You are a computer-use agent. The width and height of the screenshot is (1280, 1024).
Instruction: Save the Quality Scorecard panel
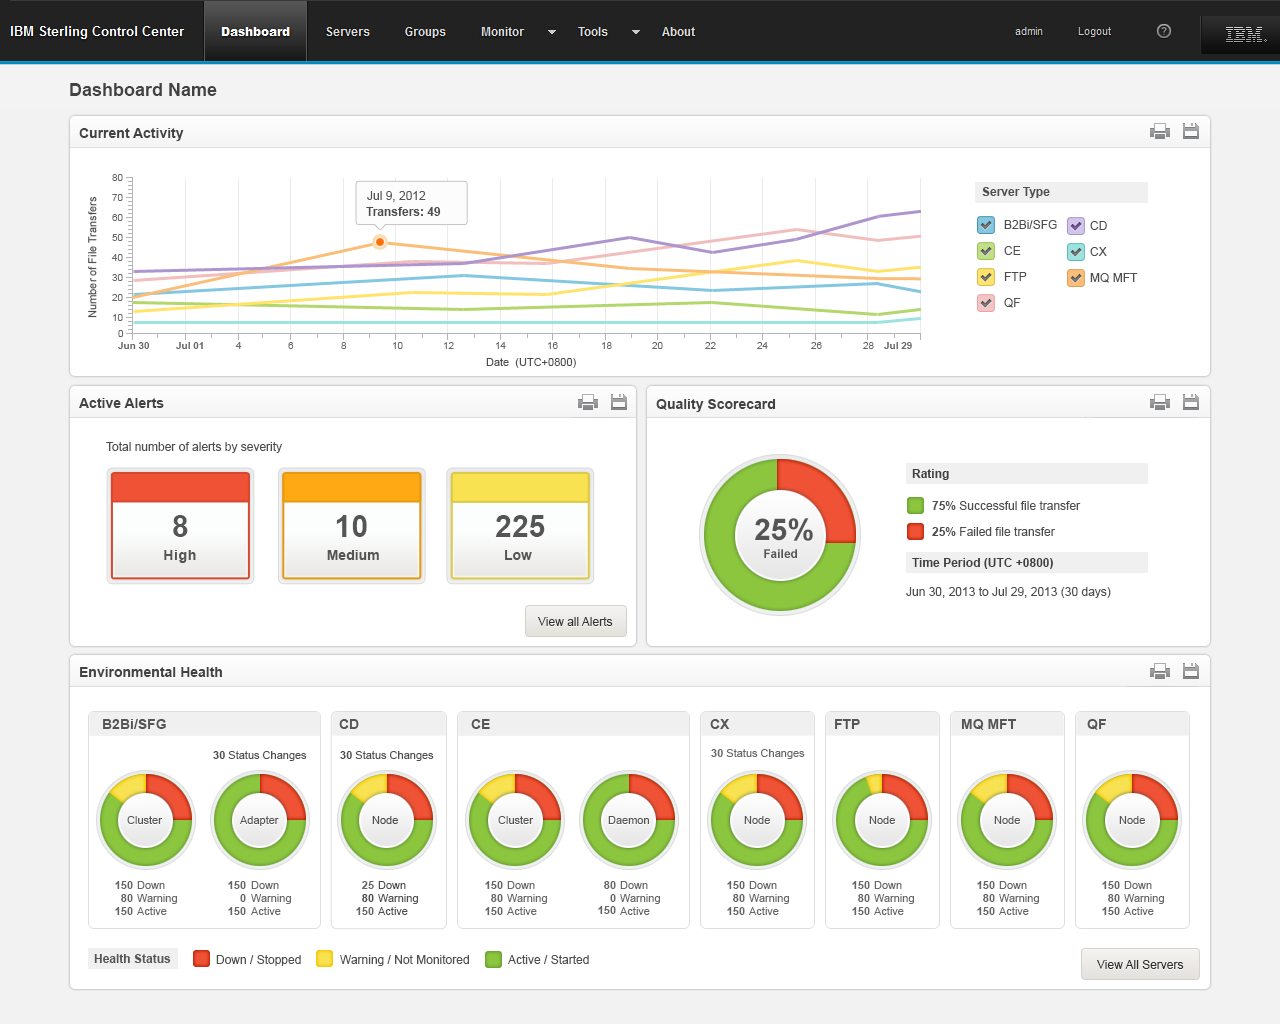[x=1190, y=402]
